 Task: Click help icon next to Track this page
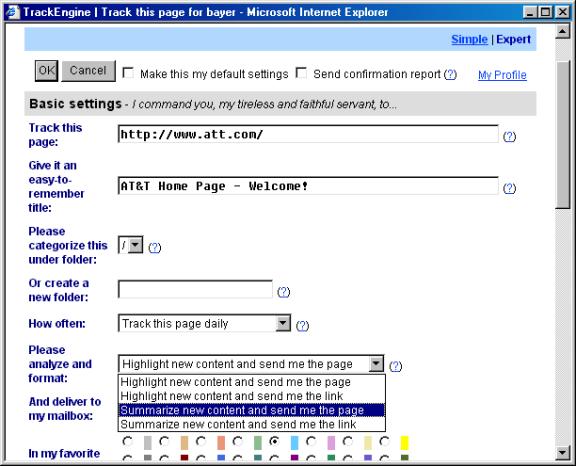point(509,137)
